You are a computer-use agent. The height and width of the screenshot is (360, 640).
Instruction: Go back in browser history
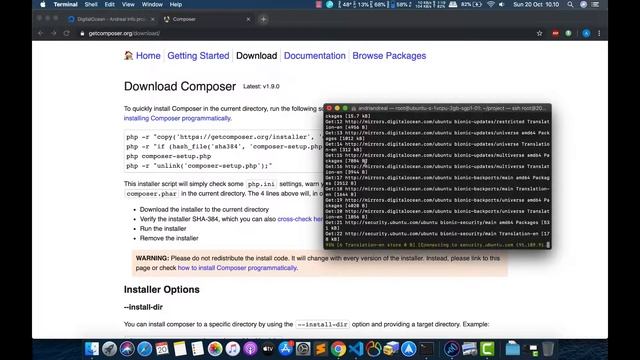pos(41,33)
